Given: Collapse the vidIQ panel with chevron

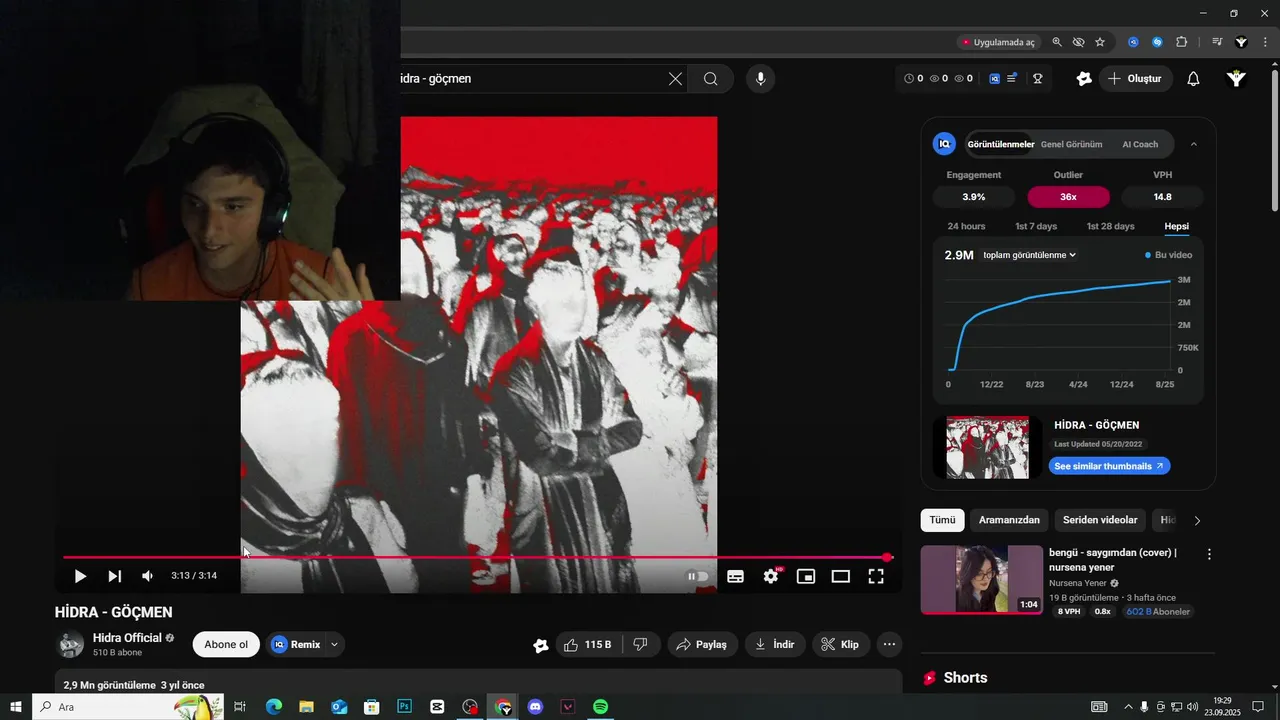Looking at the screenshot, I should [x=1193, y=144].
